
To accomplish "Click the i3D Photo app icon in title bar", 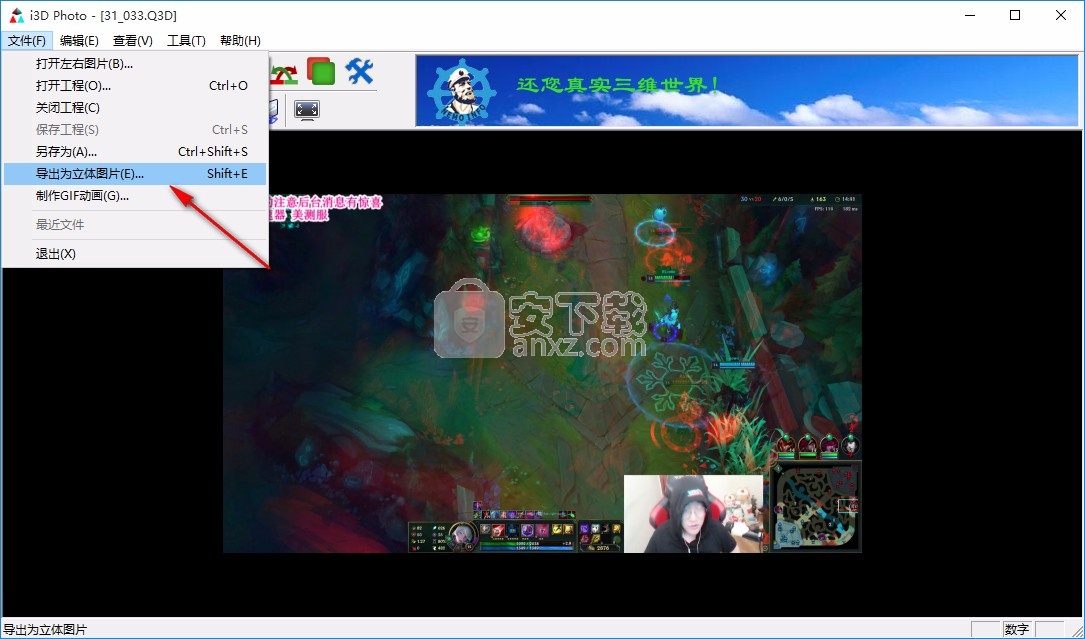I will coord(17,15).
